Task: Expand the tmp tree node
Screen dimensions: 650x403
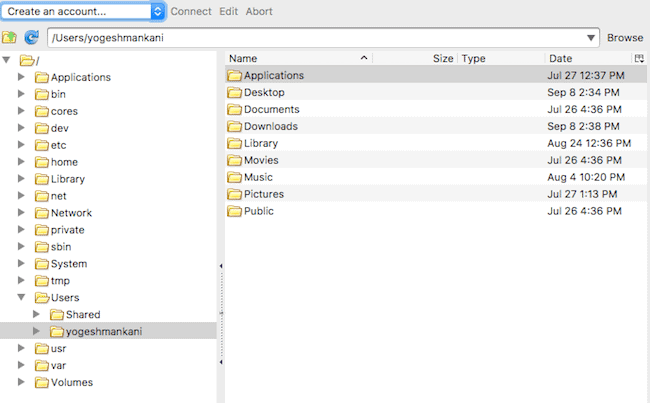Action: pyautogui.click(x=21, y=280)
